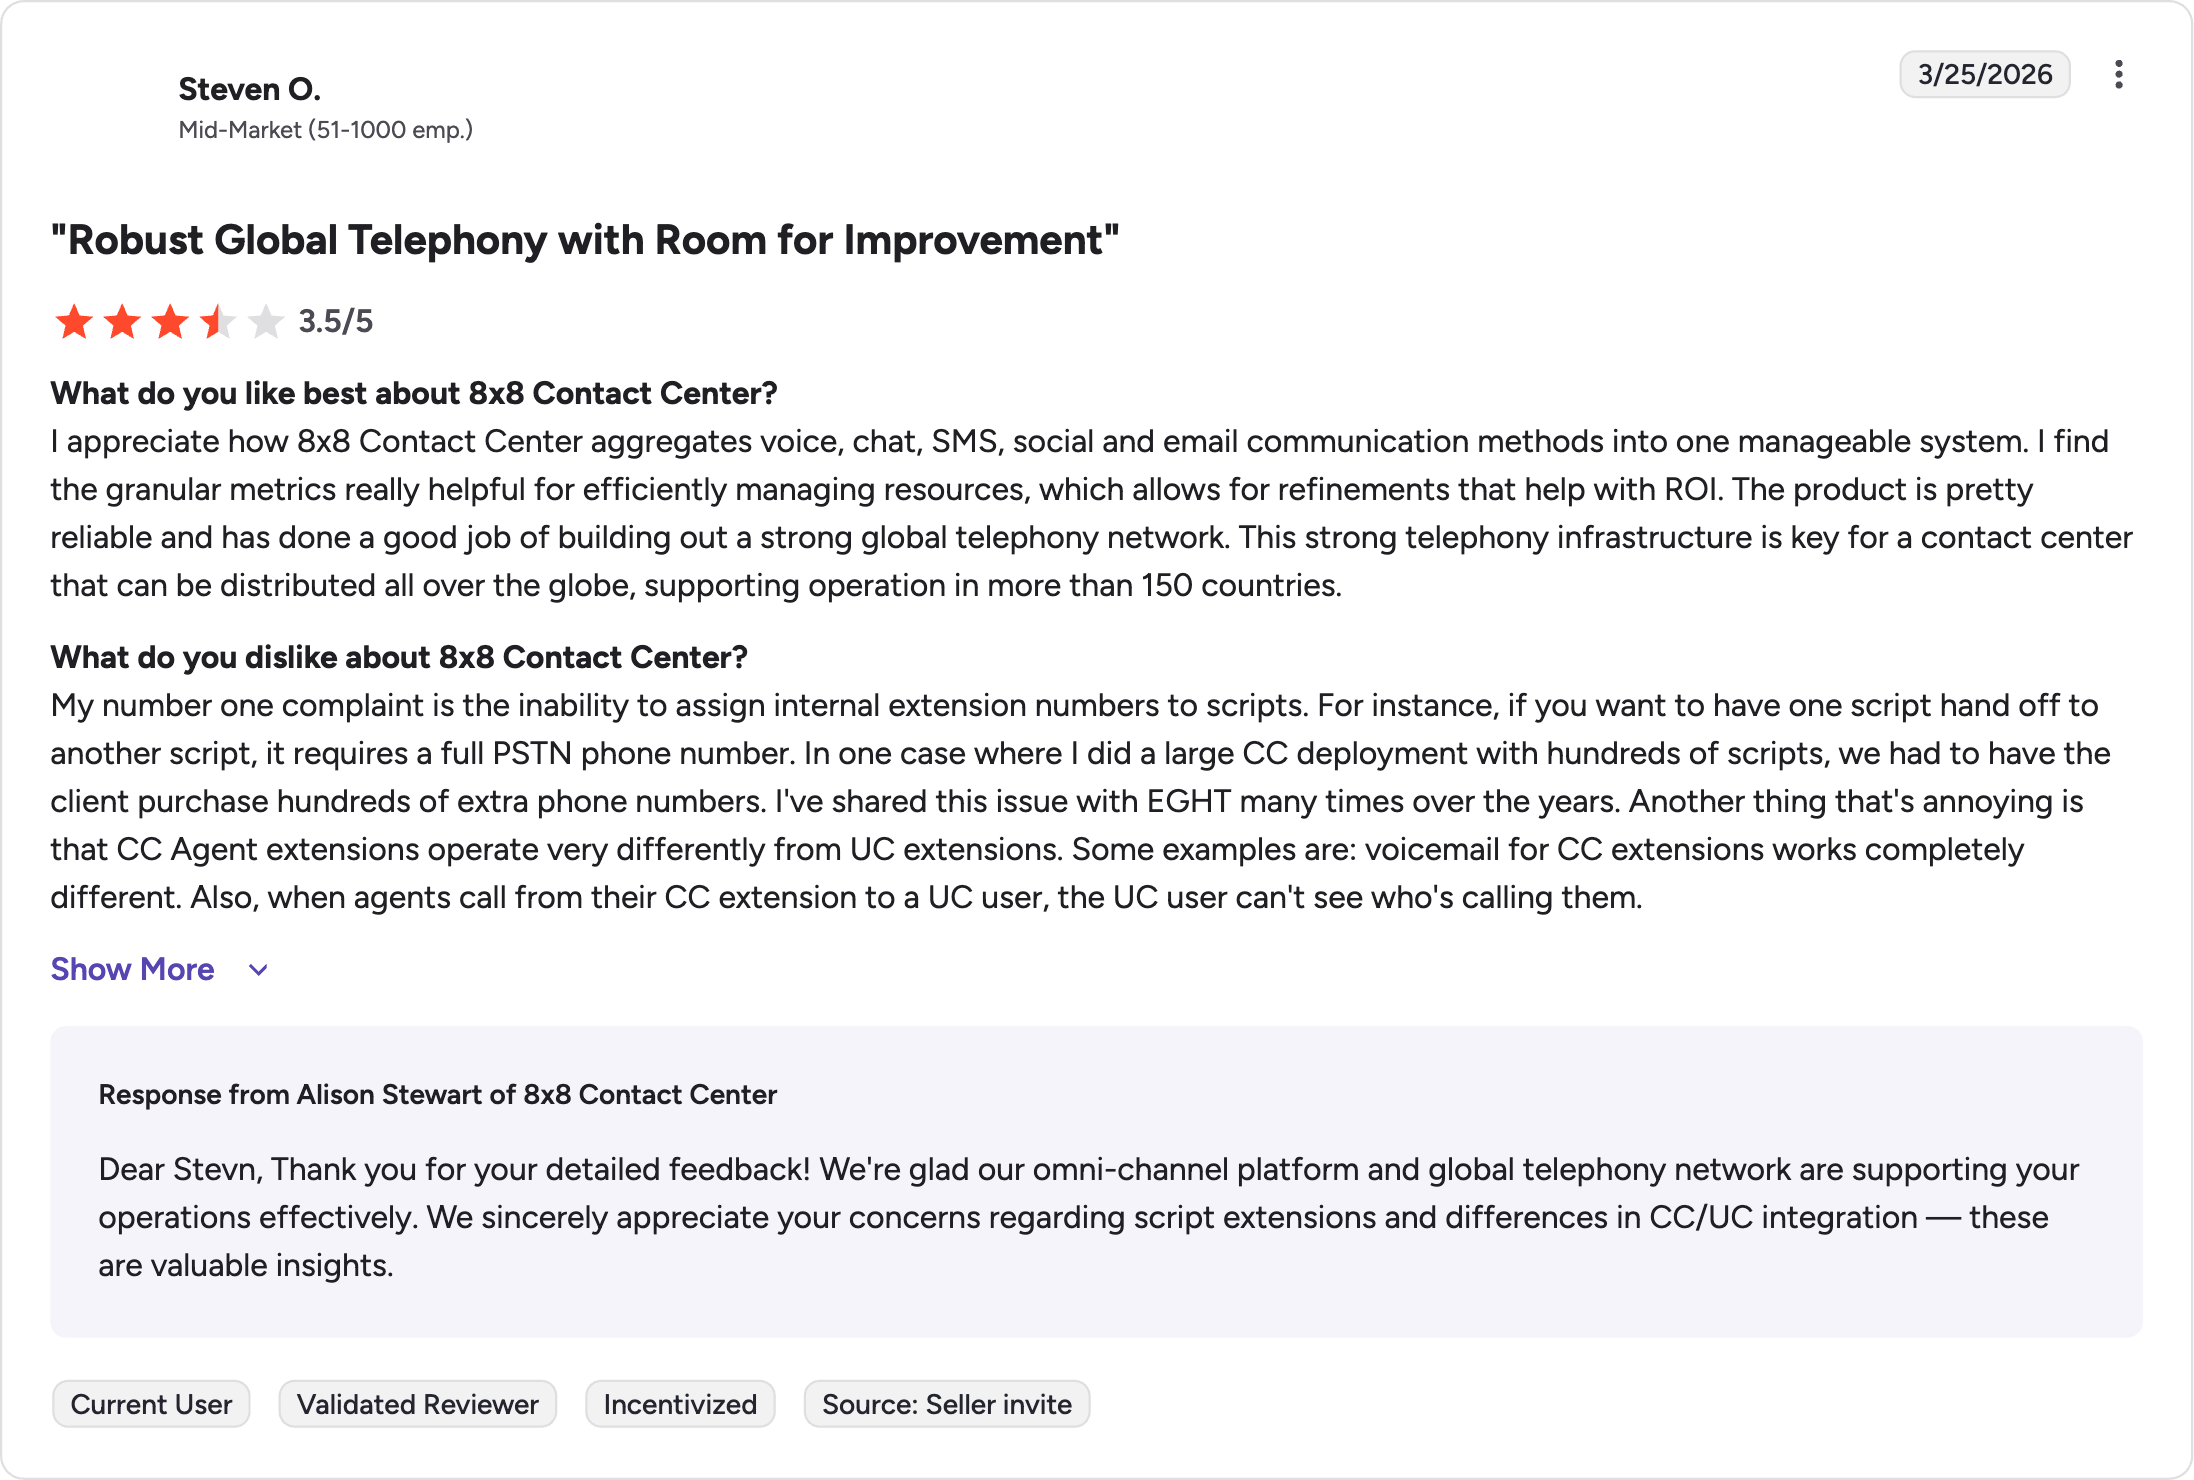
Task: Click the empty fifth gray star
Action: click(x=266, y=322)
